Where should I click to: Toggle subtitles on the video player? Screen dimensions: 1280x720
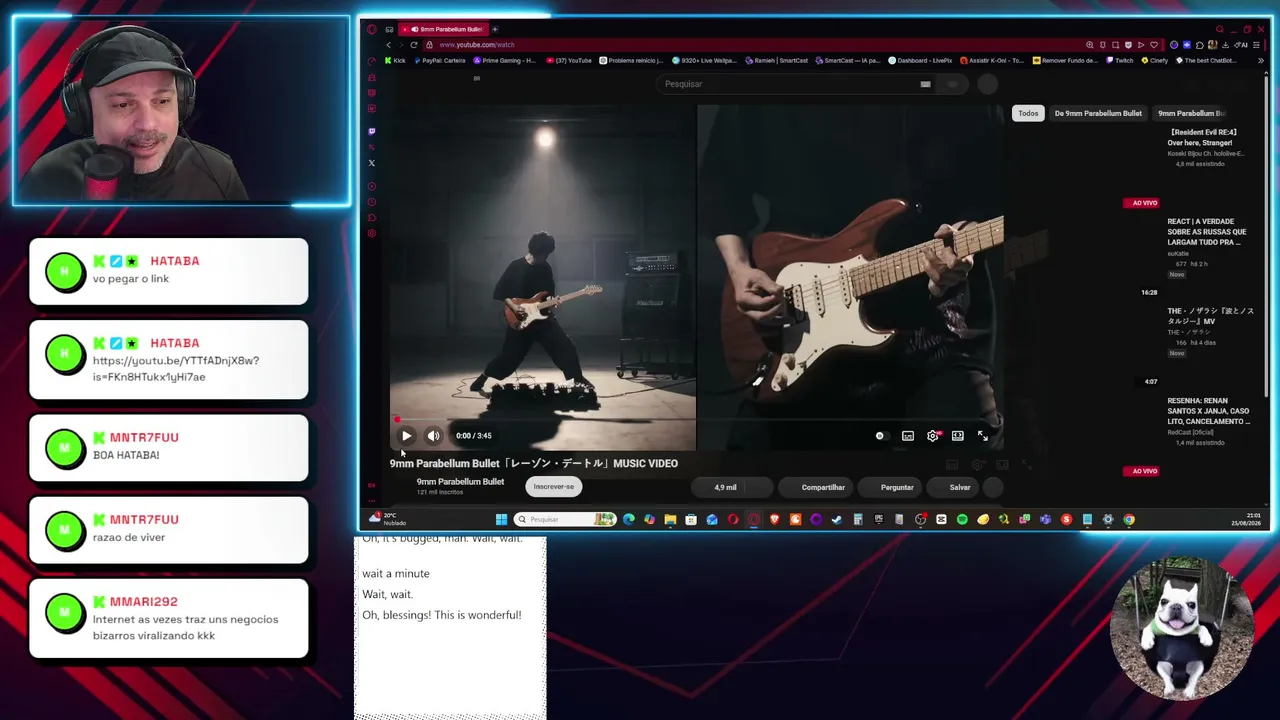[x=908, y=436]
